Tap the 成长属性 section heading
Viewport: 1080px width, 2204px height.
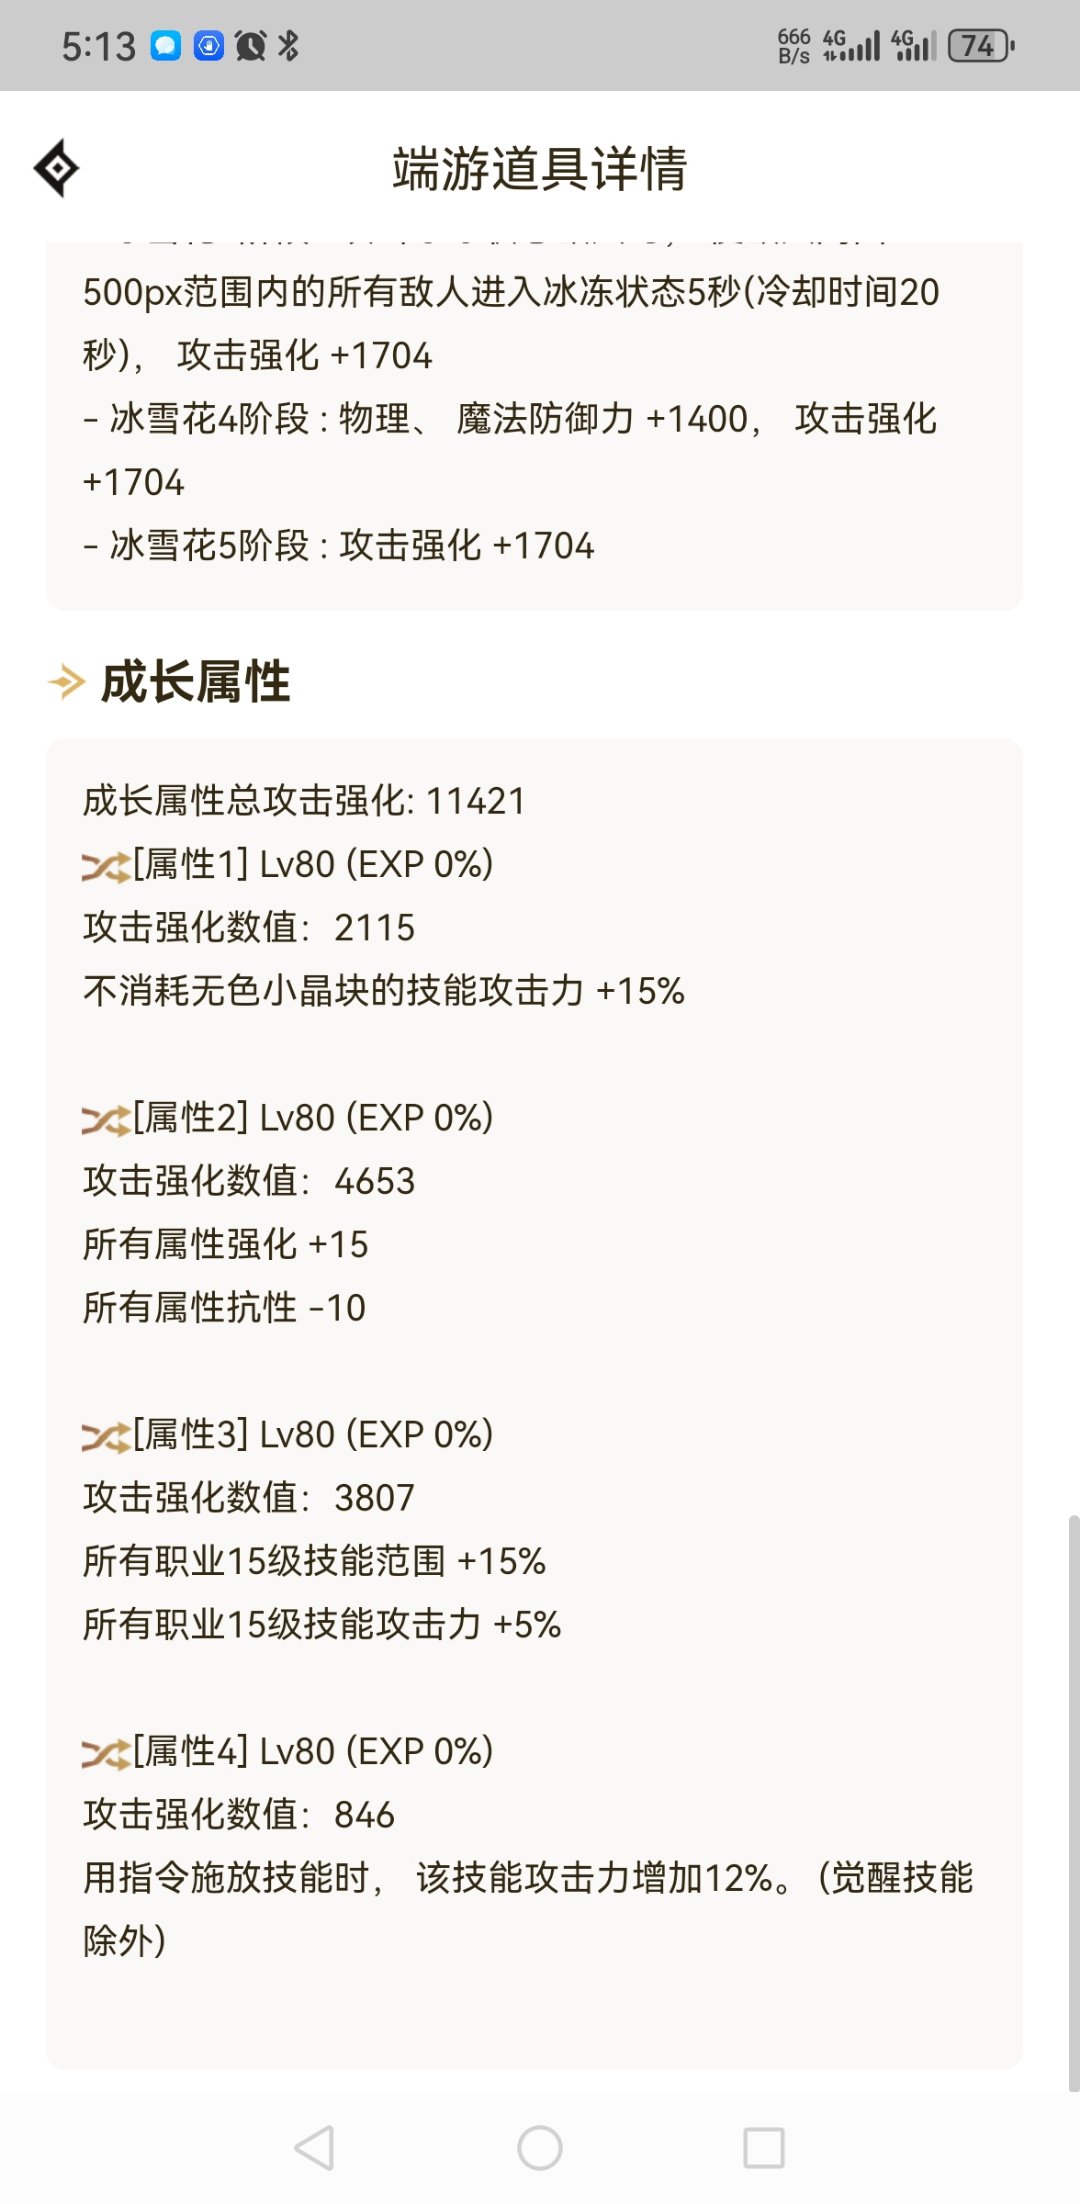(x=196, y=683)
